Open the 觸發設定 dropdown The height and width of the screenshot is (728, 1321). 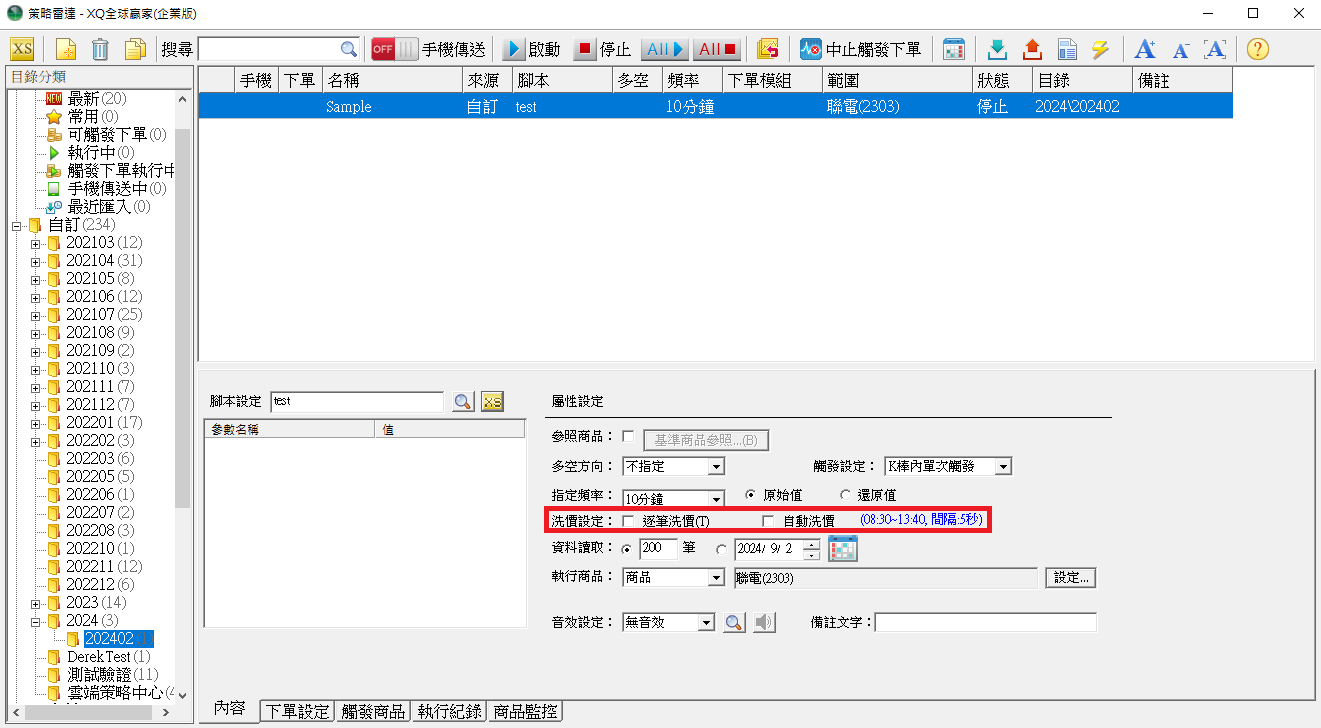pyautogui.click(x=1003, y=466)
